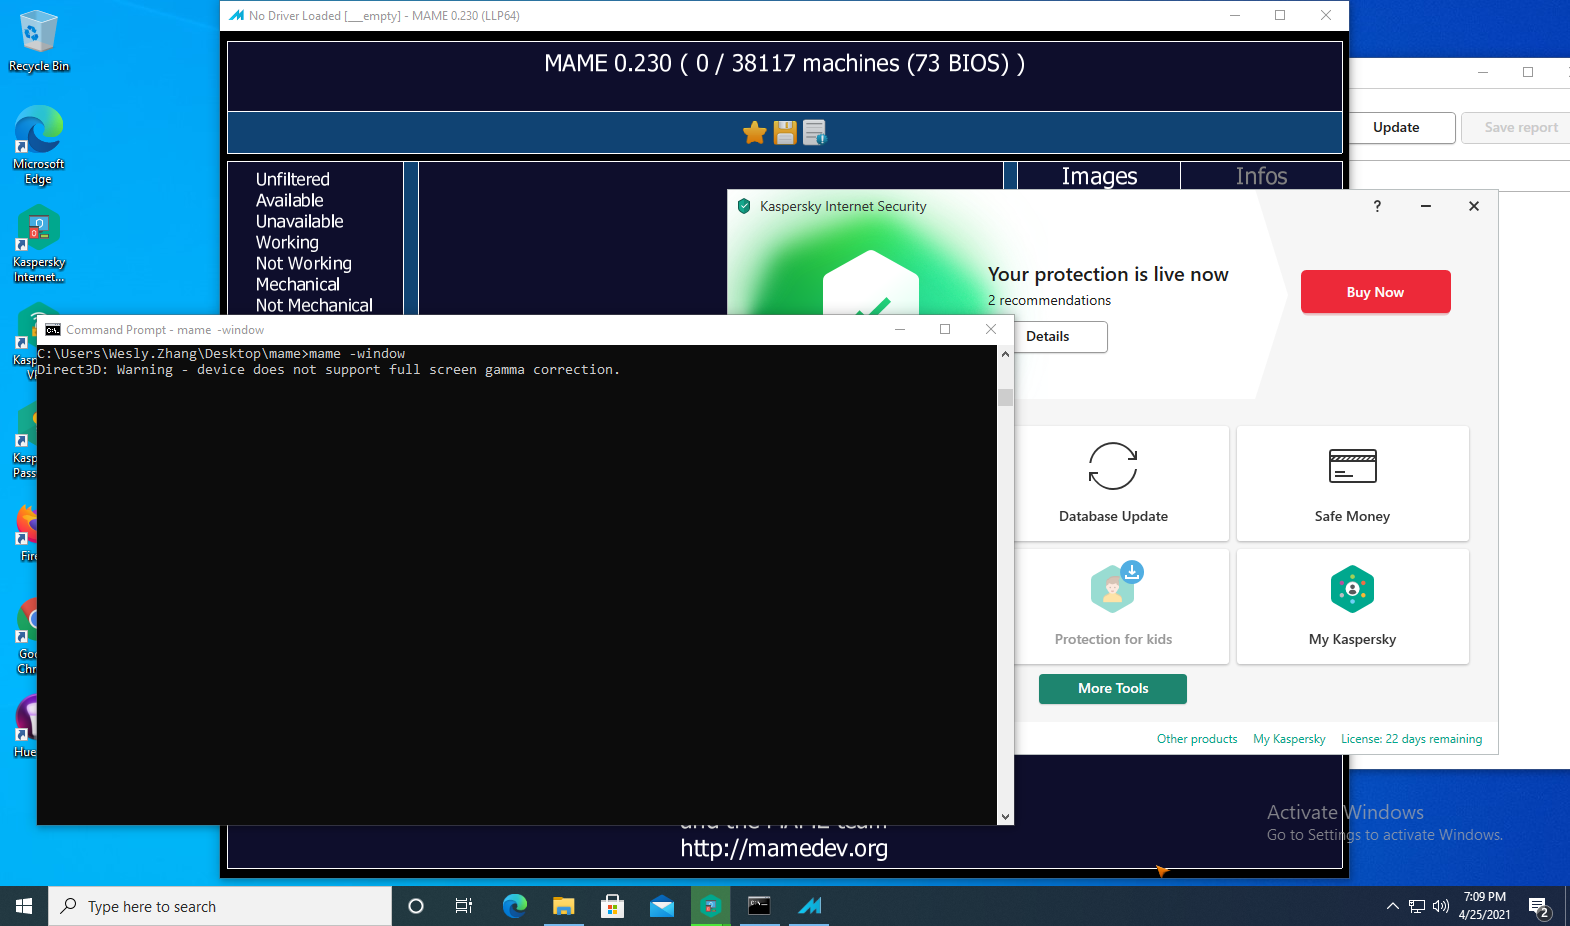
Task: Pick the Working filter in MAME
Action: coord(288,242)
